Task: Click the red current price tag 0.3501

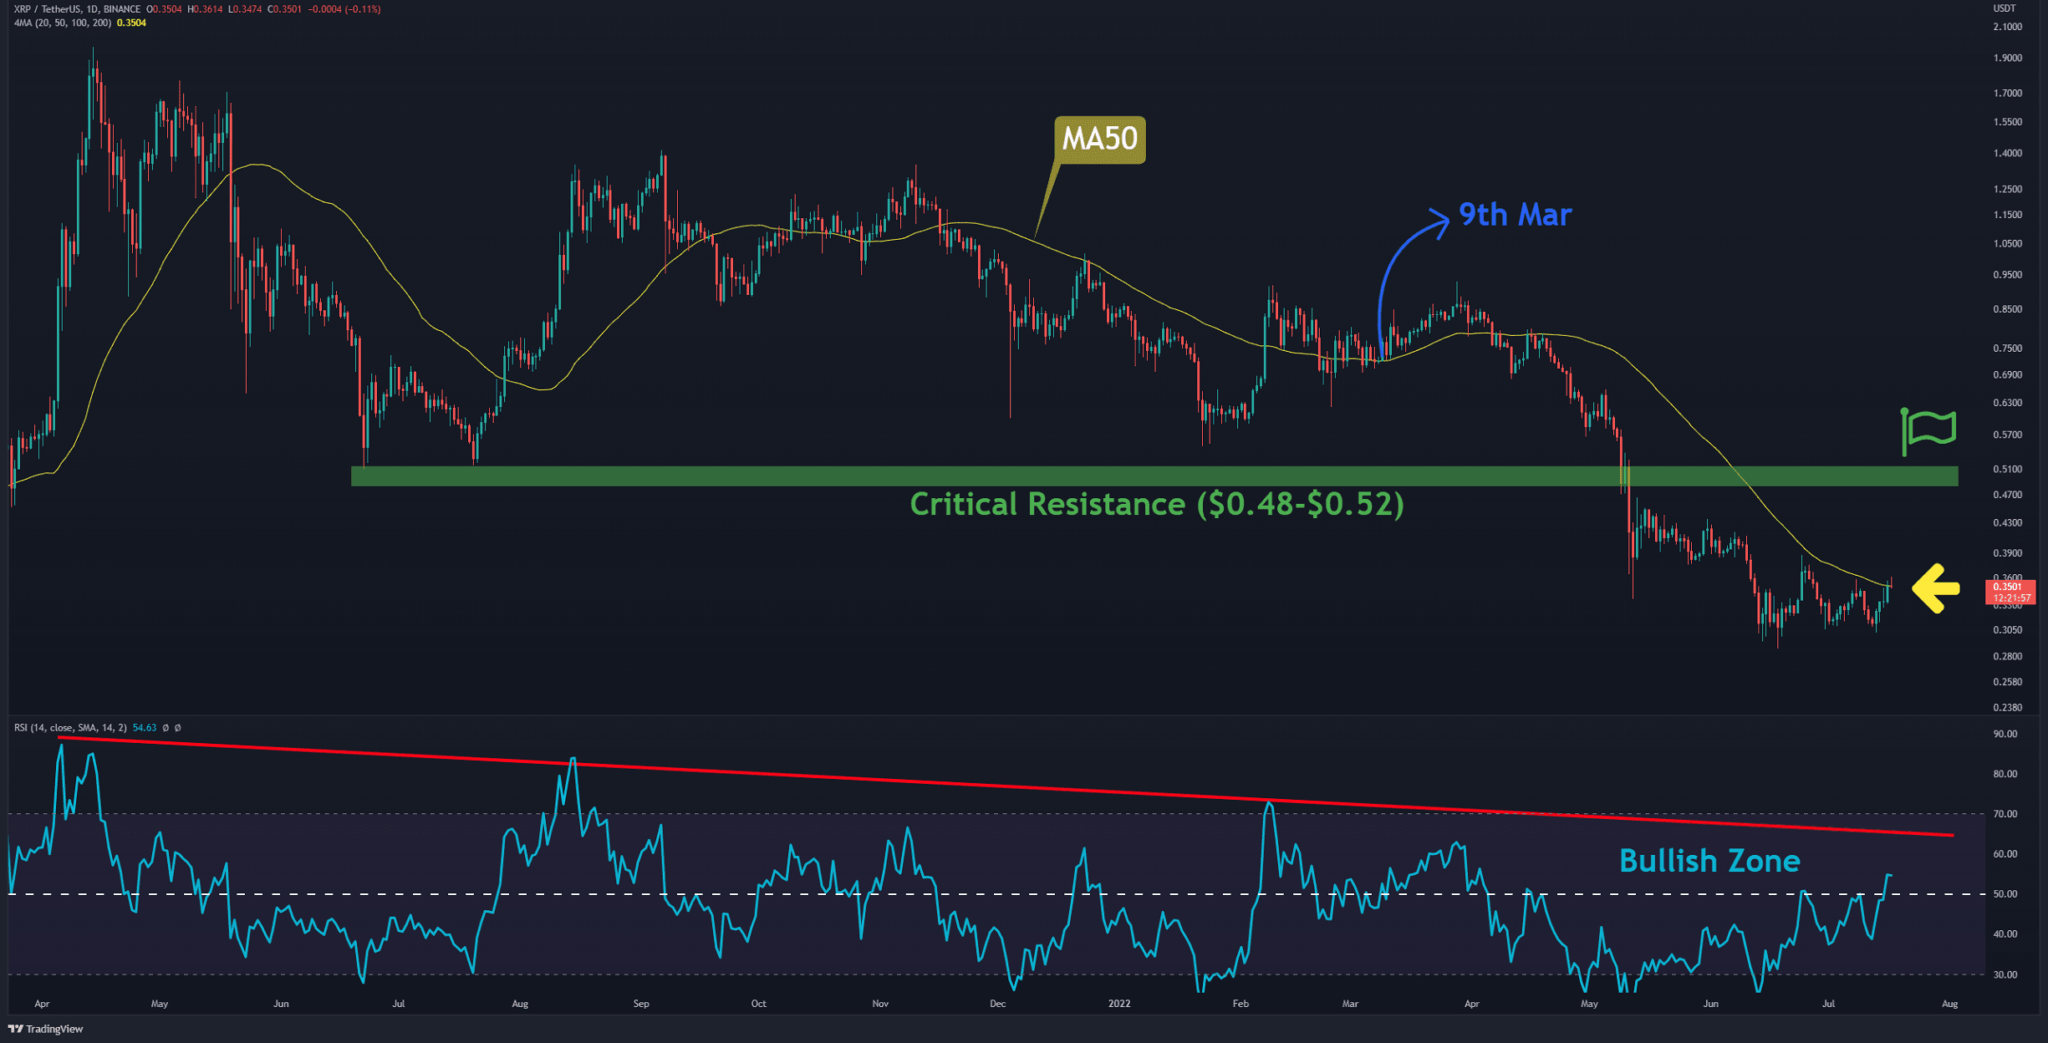Action: click(2010, 592)
